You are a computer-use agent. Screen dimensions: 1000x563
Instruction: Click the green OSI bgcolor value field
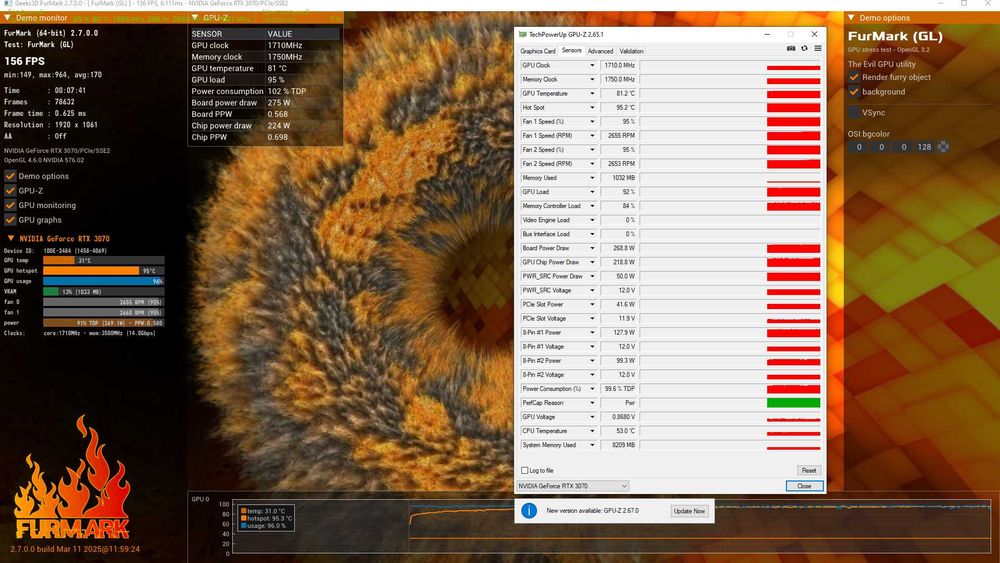tap(881, 147)
